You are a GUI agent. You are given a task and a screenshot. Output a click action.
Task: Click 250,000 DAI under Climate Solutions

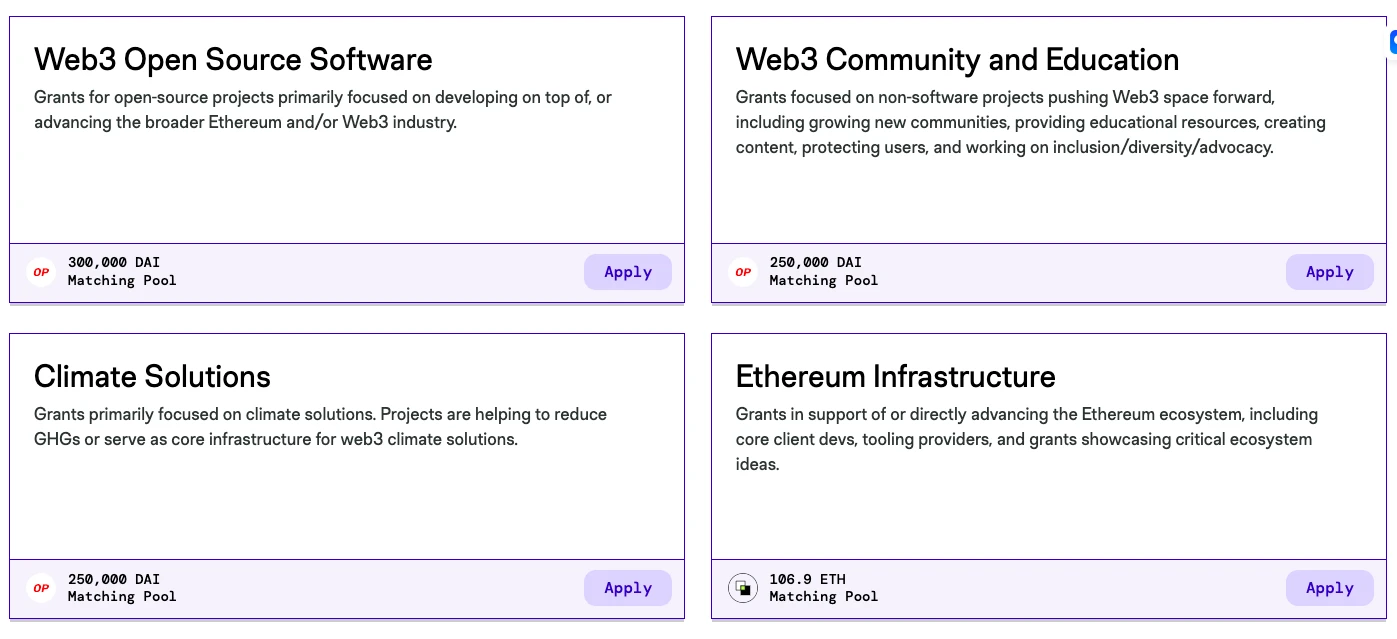tap(114, 579)
